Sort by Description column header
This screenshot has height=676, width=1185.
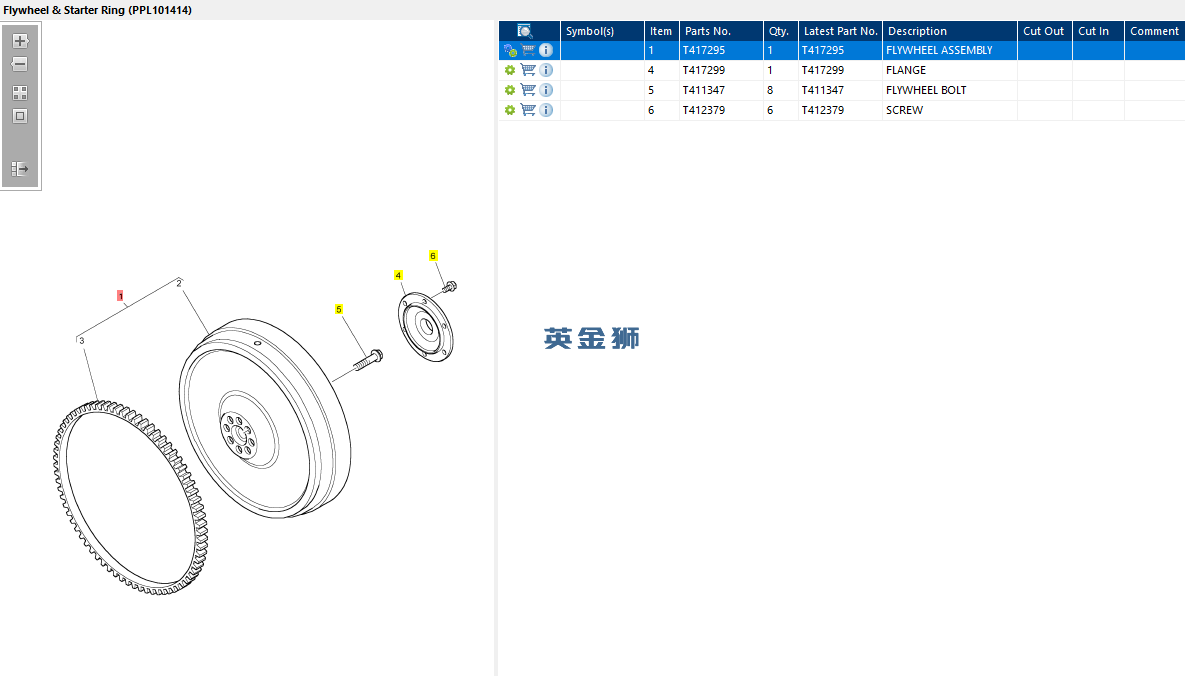point(949,31)
